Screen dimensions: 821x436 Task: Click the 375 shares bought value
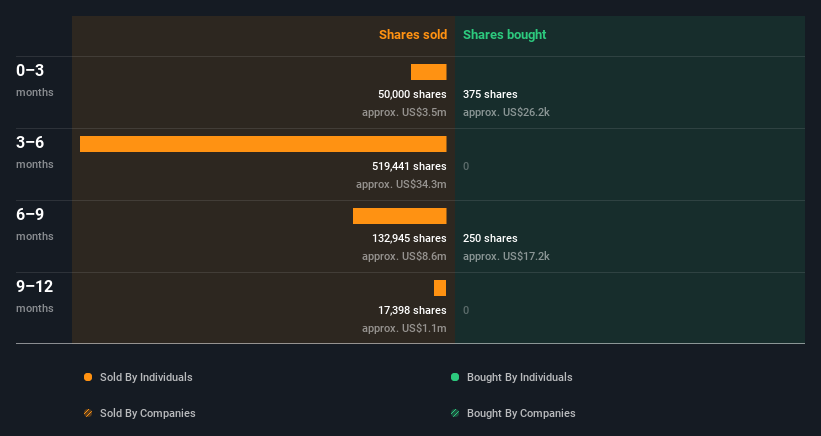coord(490,94)
